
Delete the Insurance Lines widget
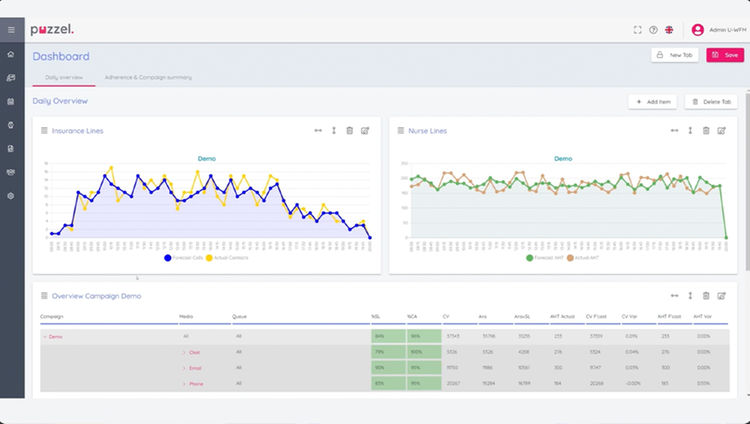pyautogui.click(x=350, y=131)
